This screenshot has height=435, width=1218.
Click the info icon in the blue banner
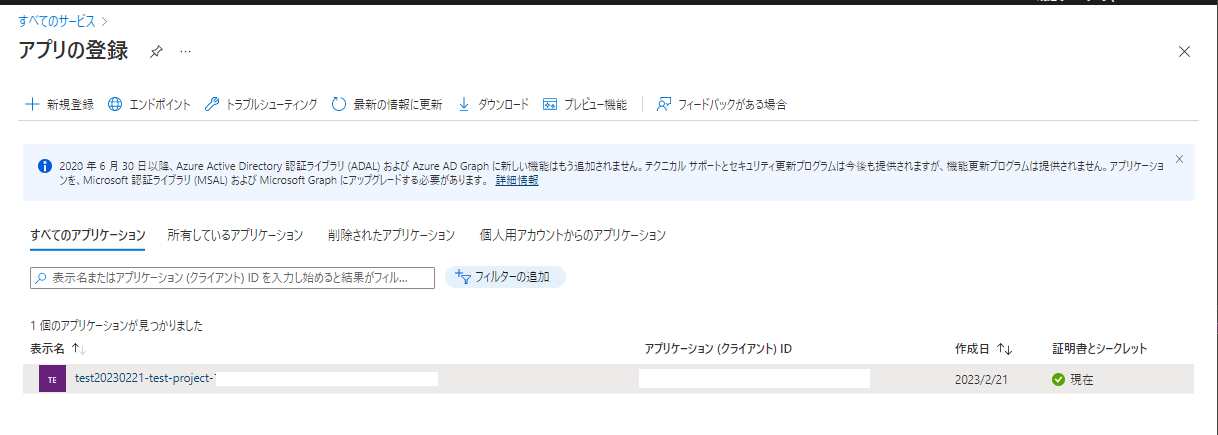[x=45, y=166]
